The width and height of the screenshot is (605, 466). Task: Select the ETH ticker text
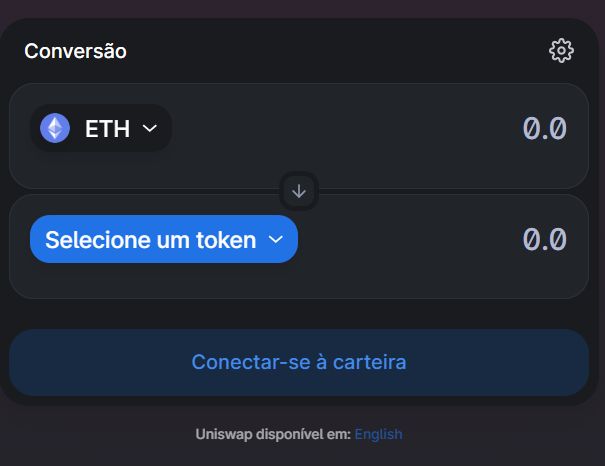coord(107,128)
